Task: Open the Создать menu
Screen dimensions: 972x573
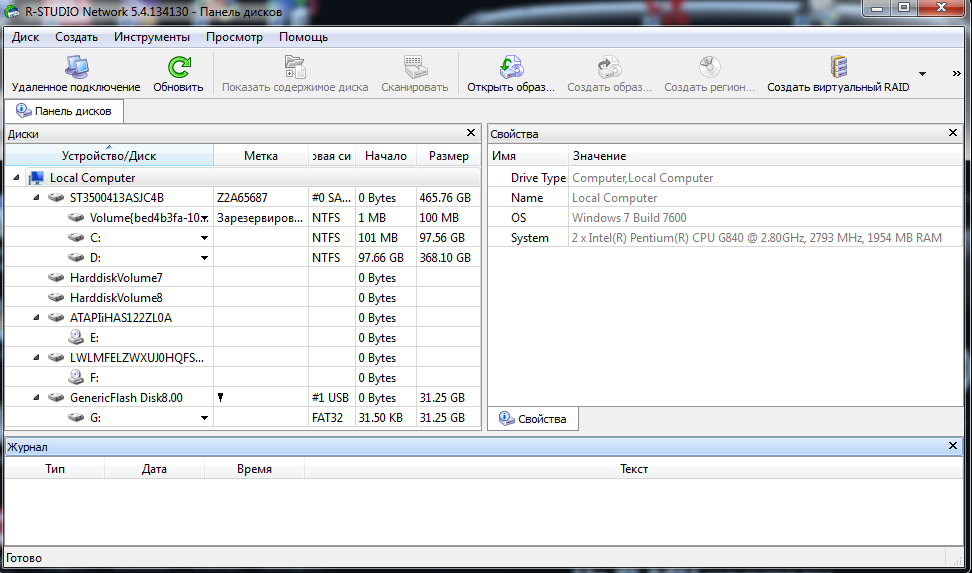Action: click(x=76, y=37)
